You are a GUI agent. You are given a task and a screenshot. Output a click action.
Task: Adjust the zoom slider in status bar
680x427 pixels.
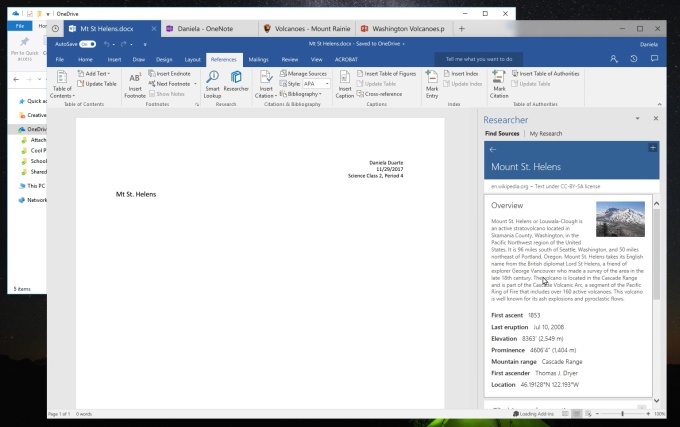[623, 413]
